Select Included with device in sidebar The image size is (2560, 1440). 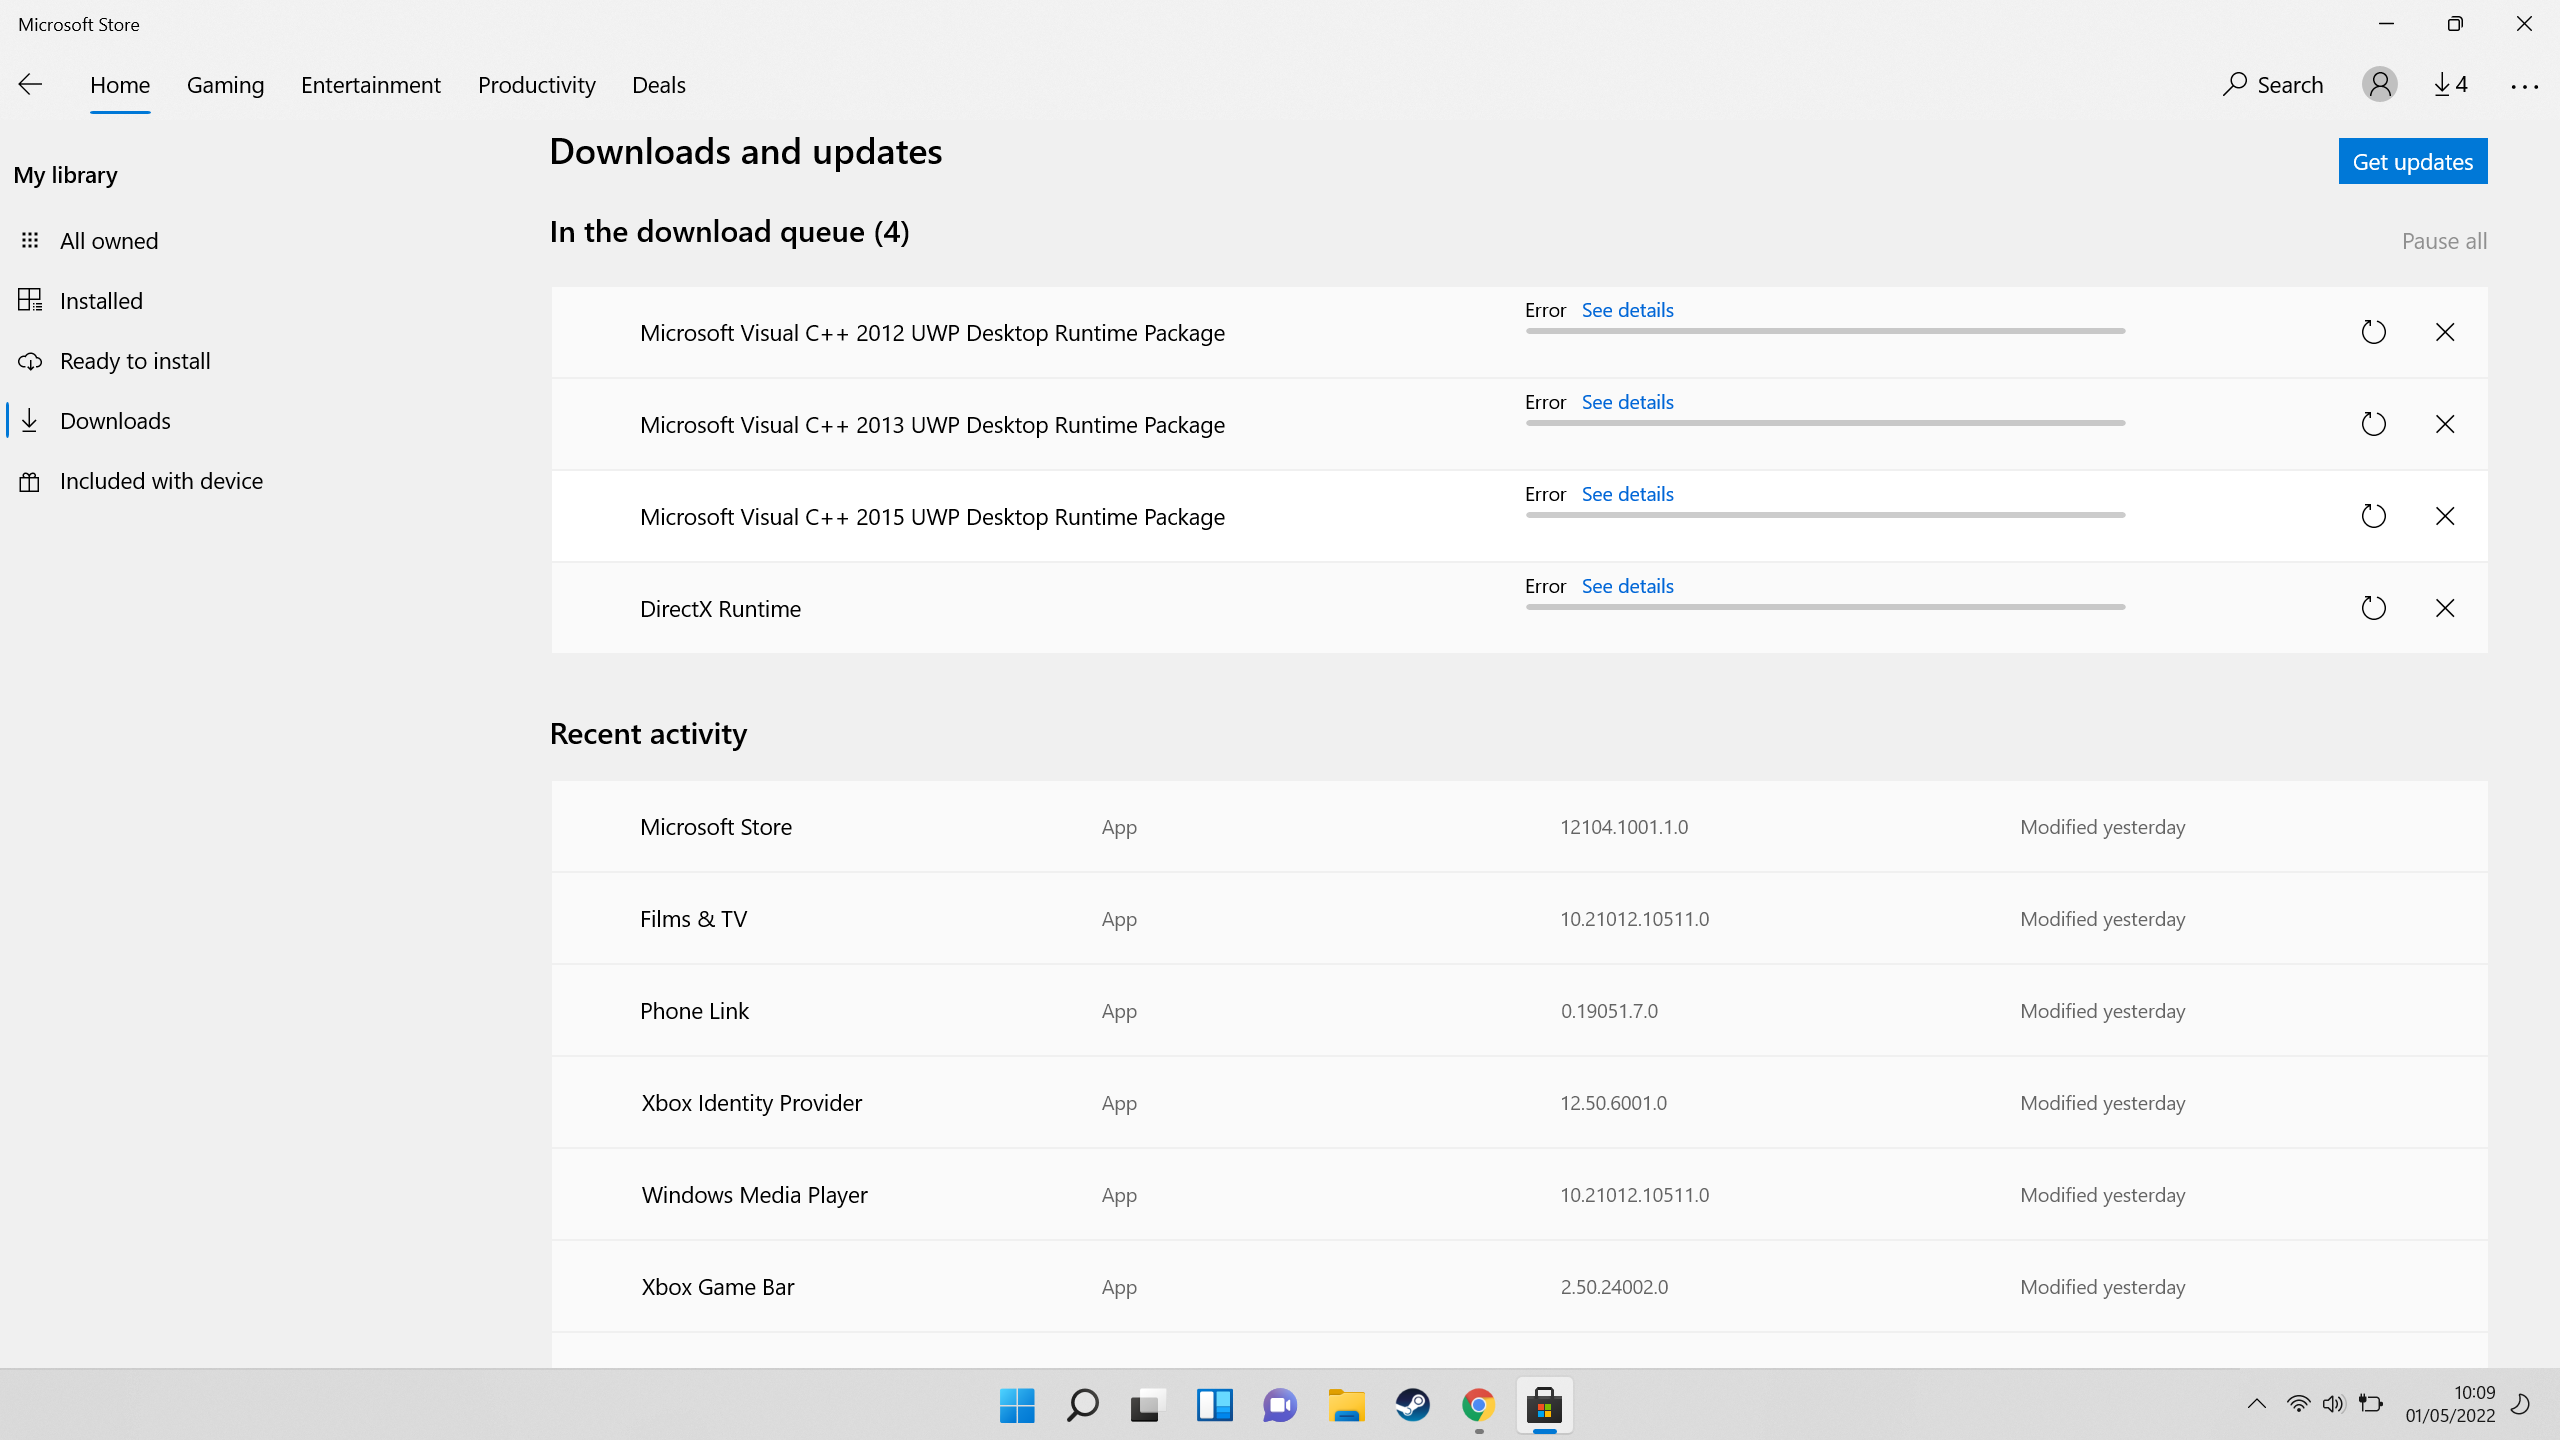click(161, 481)
